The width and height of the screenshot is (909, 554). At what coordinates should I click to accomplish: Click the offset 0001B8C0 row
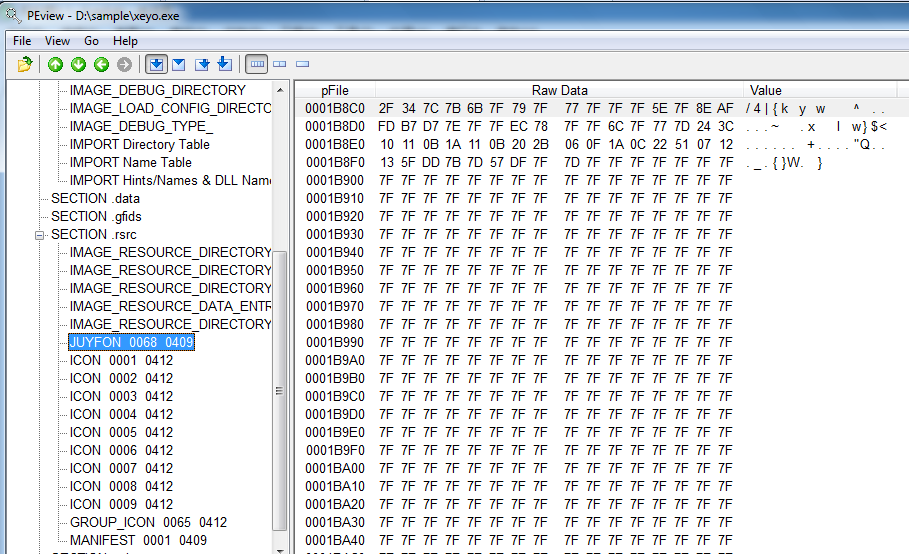(602, 108)
